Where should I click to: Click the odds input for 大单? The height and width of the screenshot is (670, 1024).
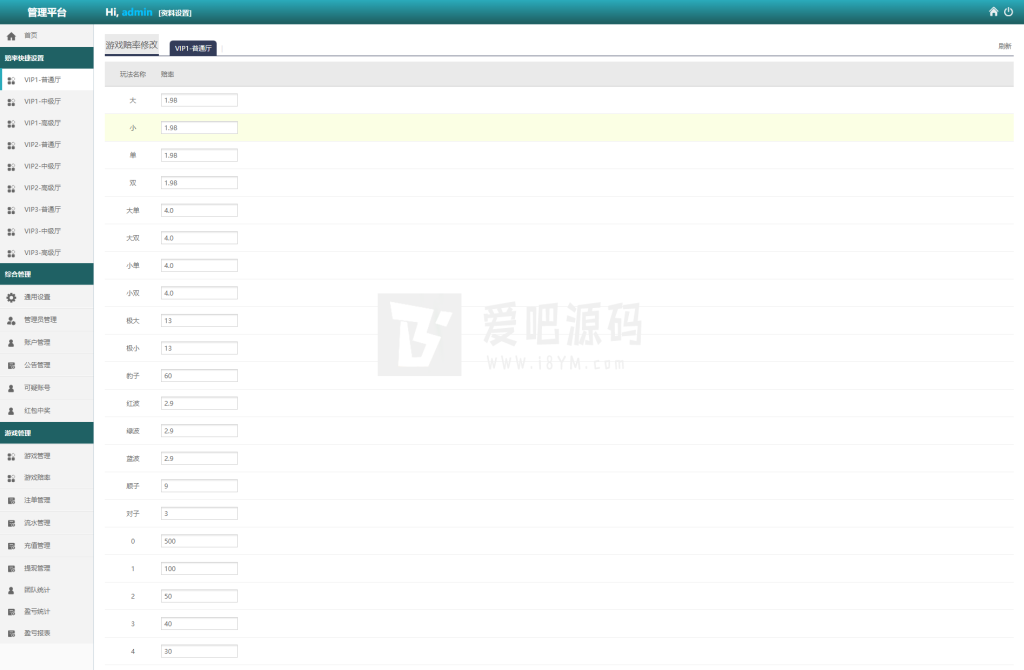click(199, 210)
